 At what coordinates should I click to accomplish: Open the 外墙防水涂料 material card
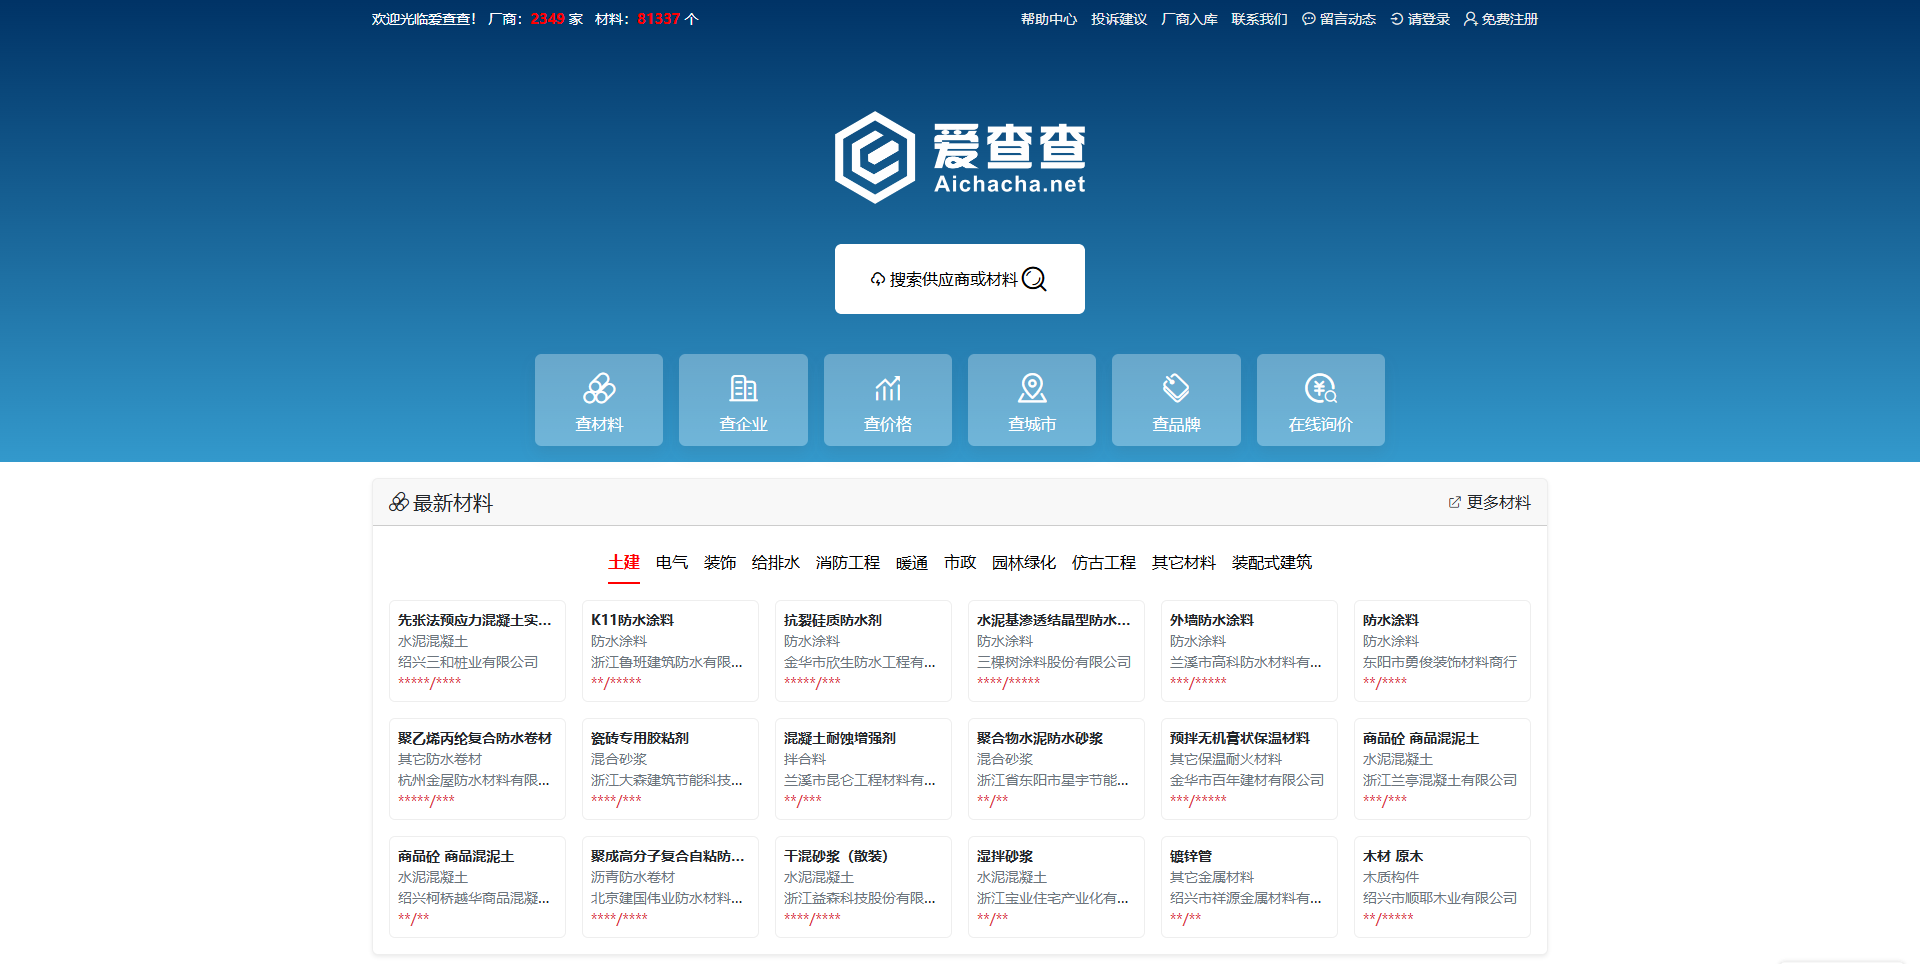coord(1249,651)
